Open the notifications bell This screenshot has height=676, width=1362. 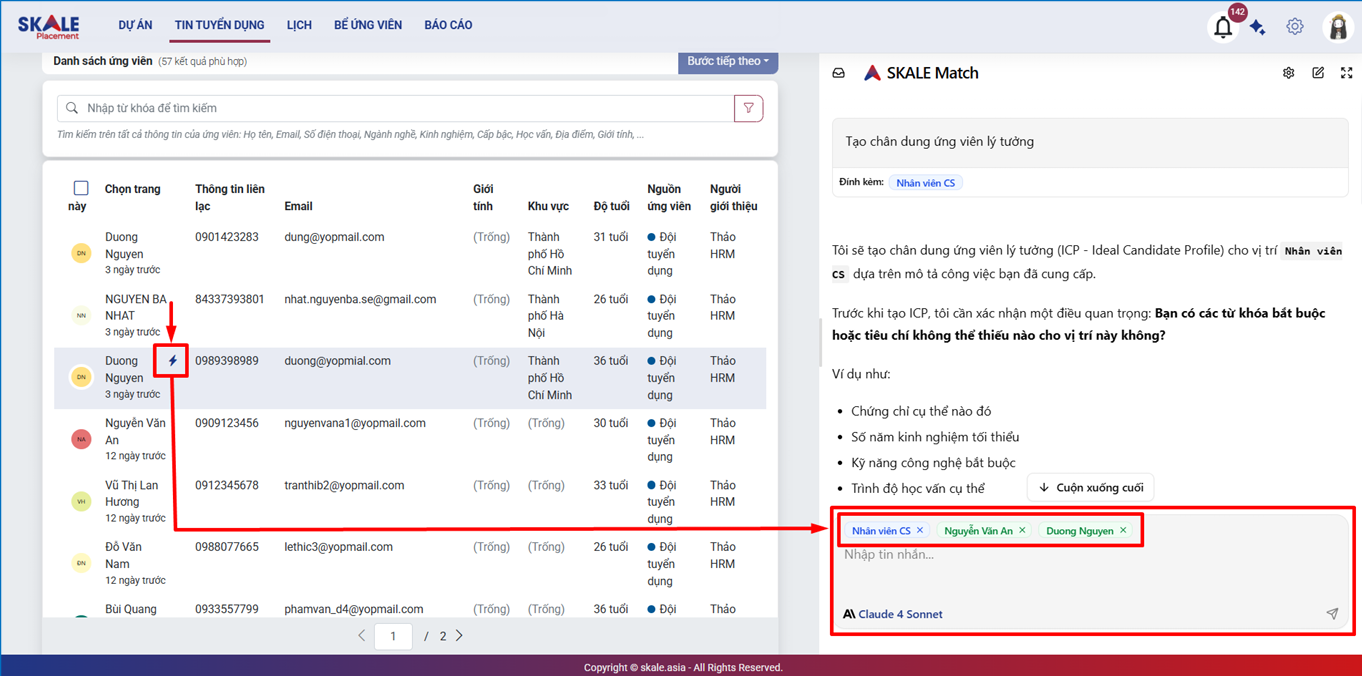(x=1223, y=27)
